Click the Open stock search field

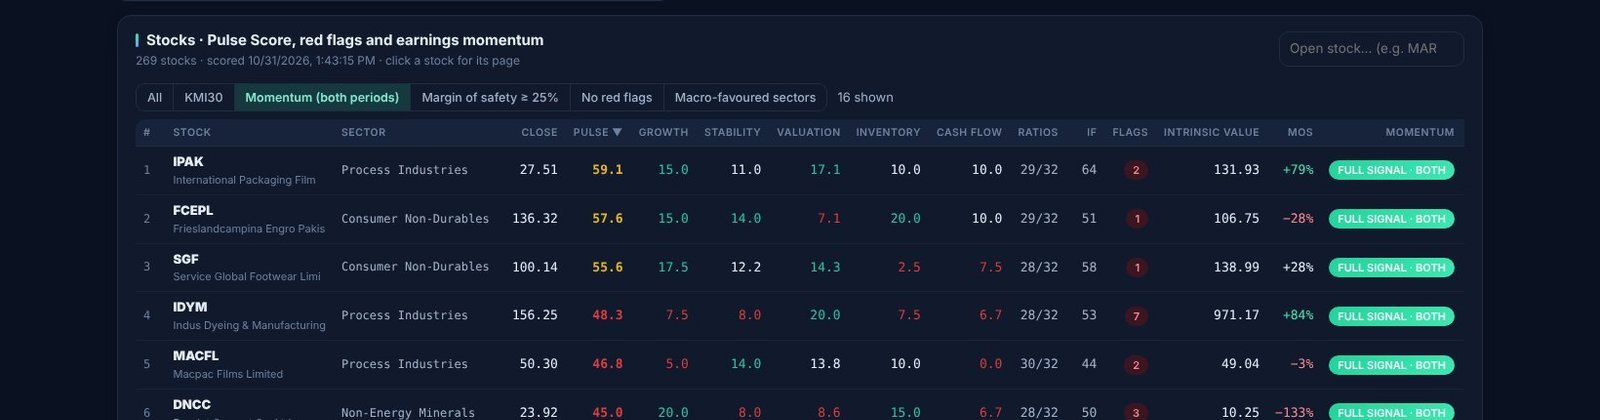pyautogui.click(x=1371, y=48)
